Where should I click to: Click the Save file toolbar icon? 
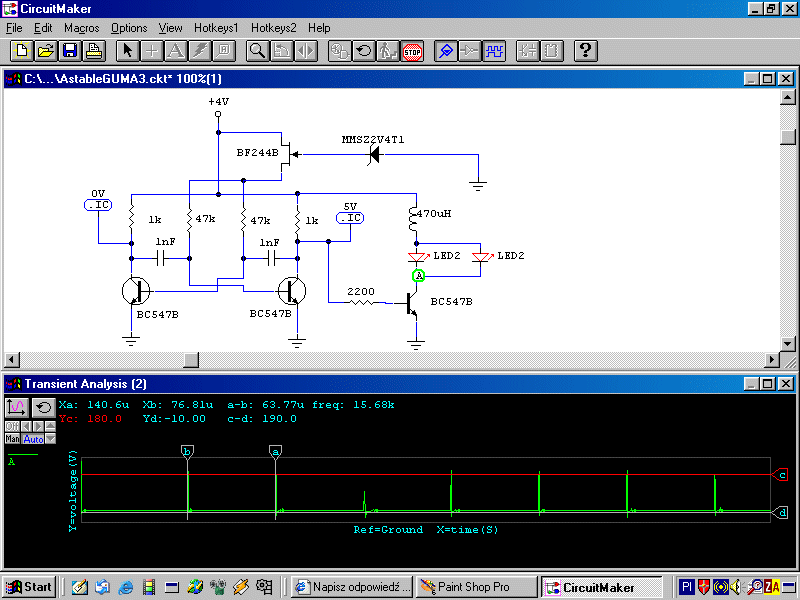(70, 51)
